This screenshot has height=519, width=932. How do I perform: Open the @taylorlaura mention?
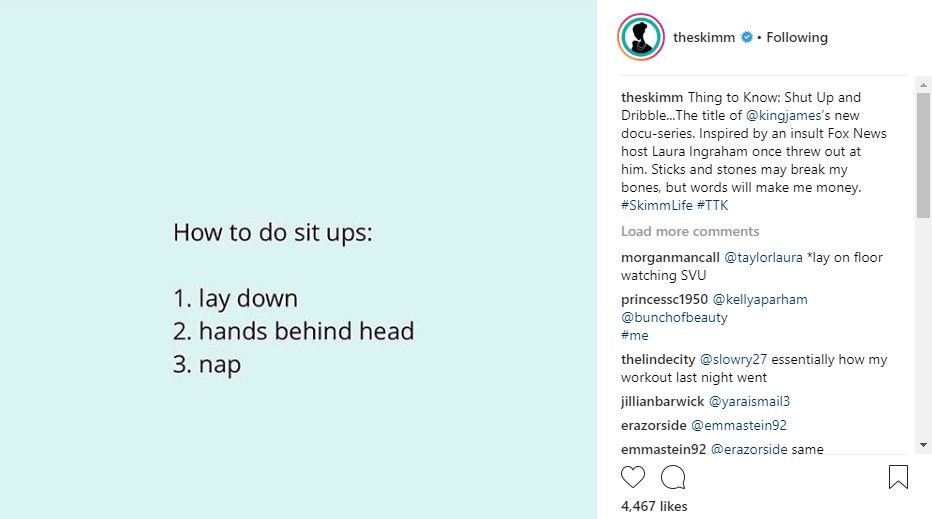[763, 257]
